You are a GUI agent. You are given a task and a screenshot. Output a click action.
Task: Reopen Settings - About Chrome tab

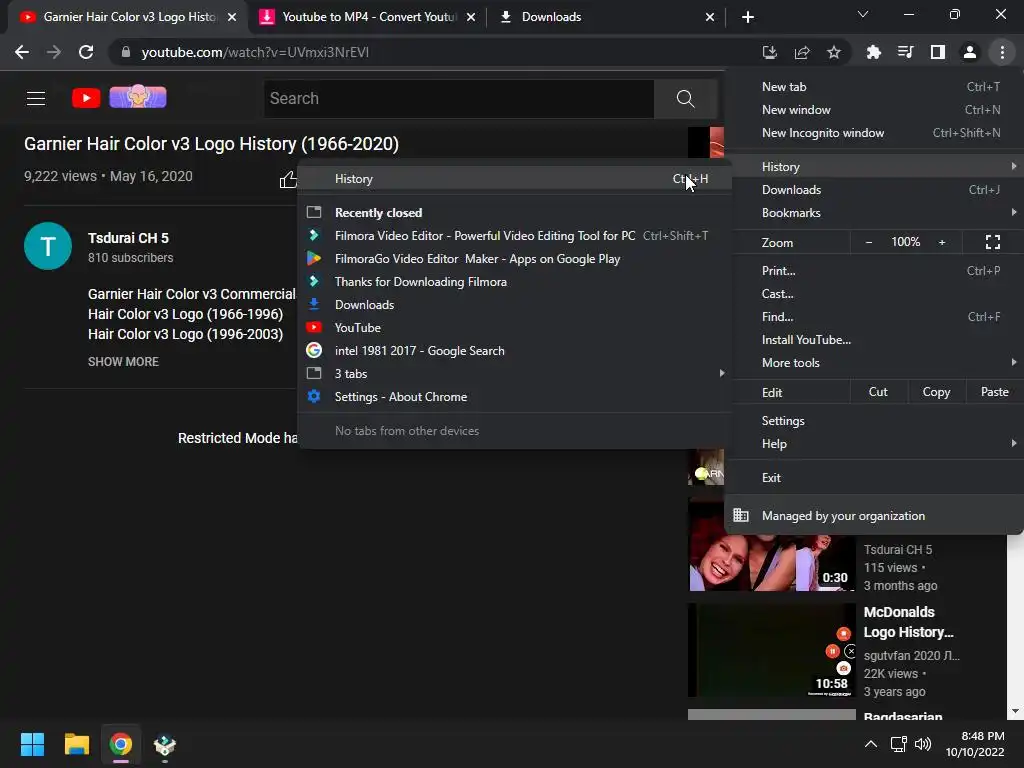tap(515, 397)
